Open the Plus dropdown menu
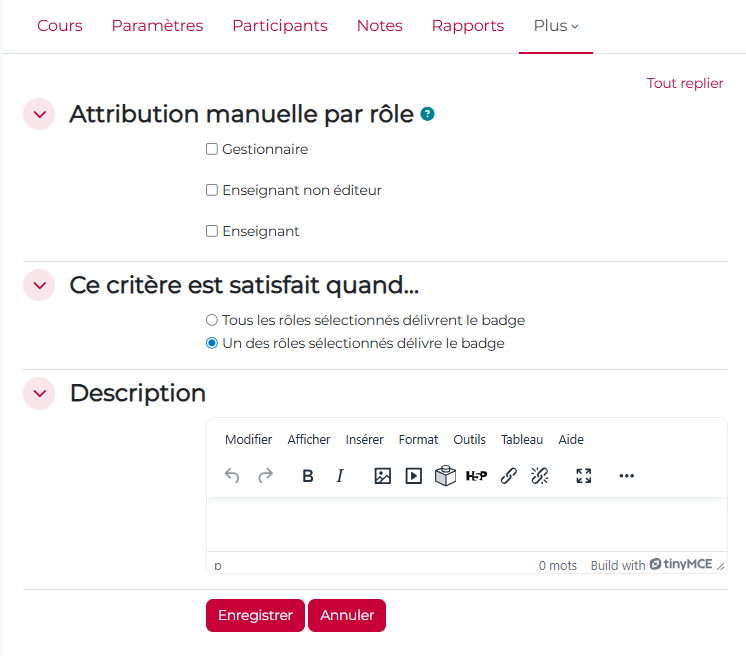 [555, 26]
